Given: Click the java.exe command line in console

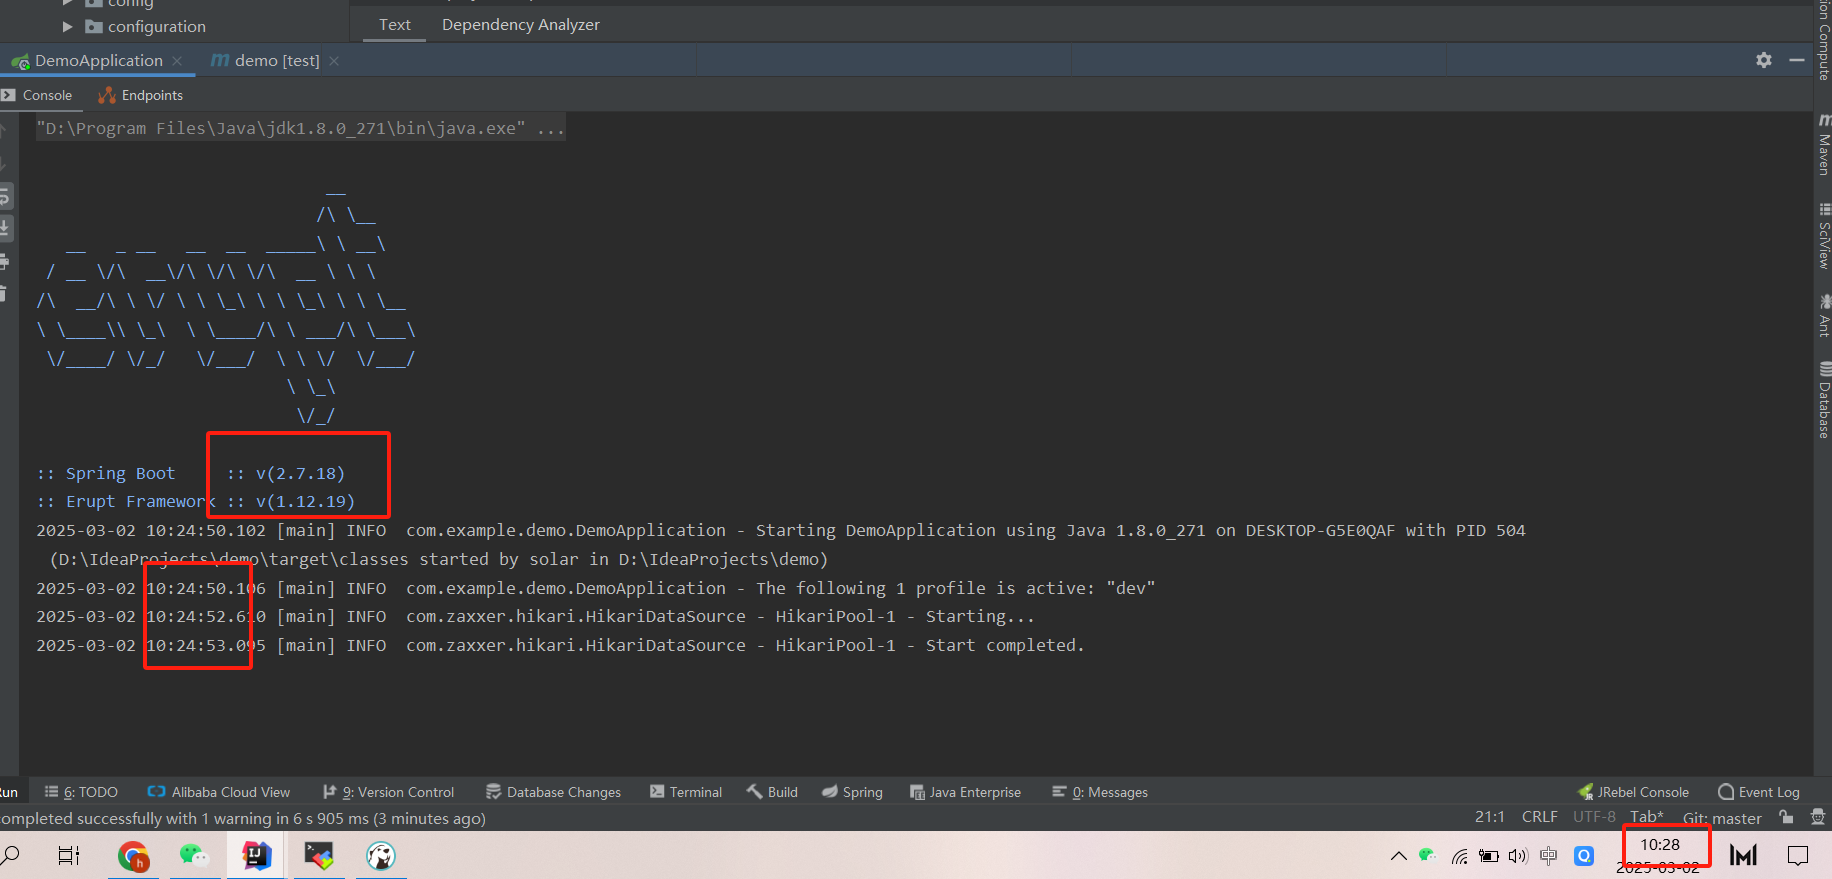Looking at the screenshot, I should 301,128.
